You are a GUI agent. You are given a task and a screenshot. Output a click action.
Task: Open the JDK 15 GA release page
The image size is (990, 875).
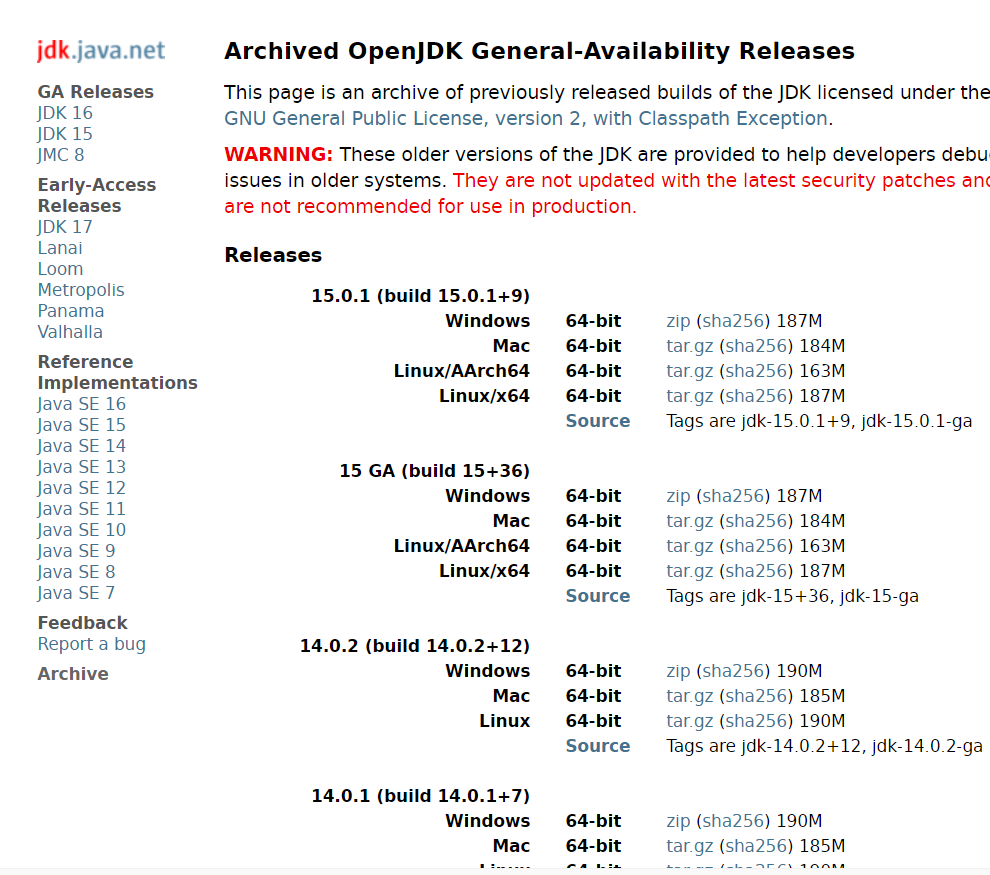pyautogui.click(x=64, y=133)
